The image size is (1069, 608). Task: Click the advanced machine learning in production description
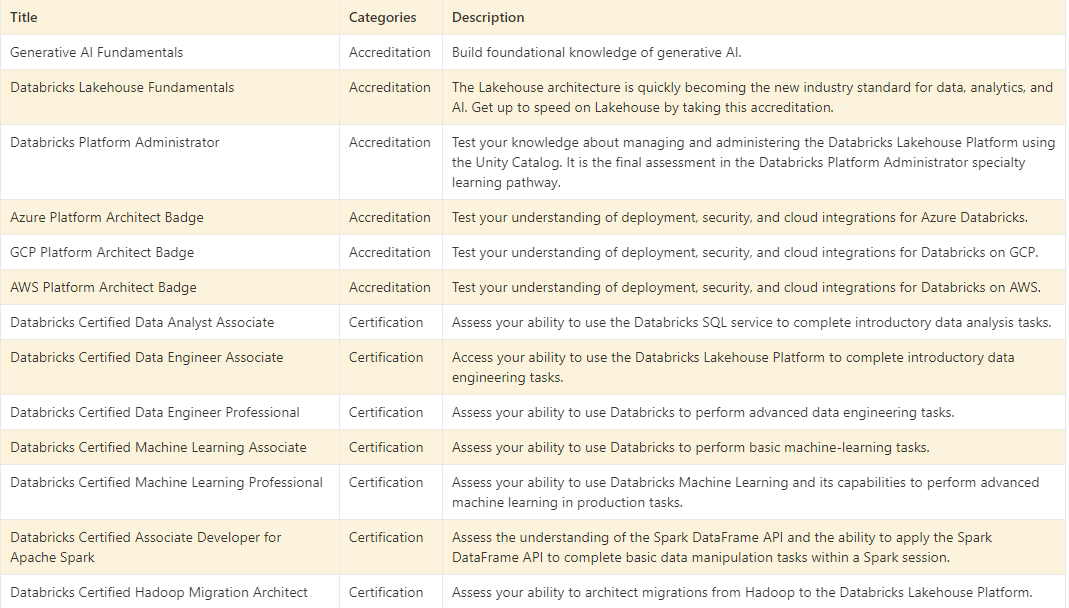(746, 492)
